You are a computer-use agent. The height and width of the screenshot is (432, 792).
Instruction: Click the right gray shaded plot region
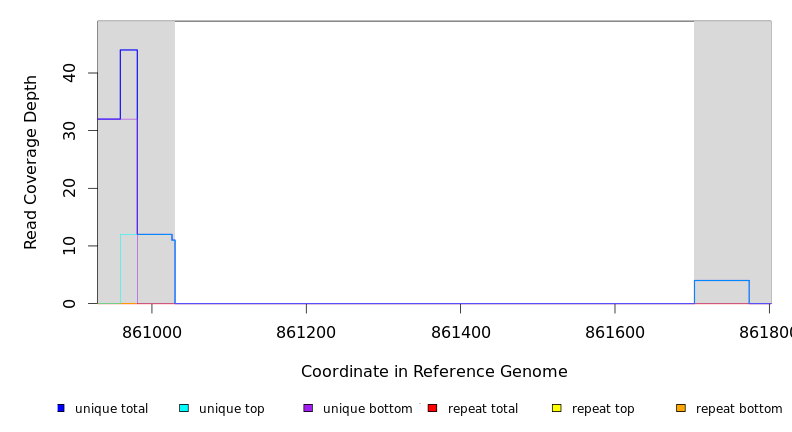[x=732, y=150]
